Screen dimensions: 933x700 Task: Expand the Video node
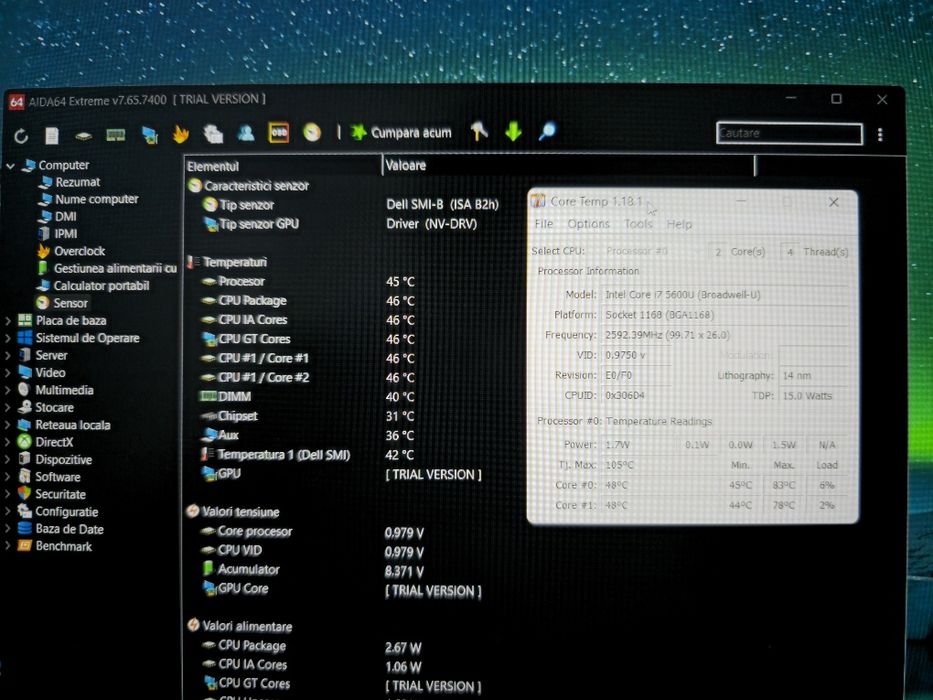[x=8, y=373]
